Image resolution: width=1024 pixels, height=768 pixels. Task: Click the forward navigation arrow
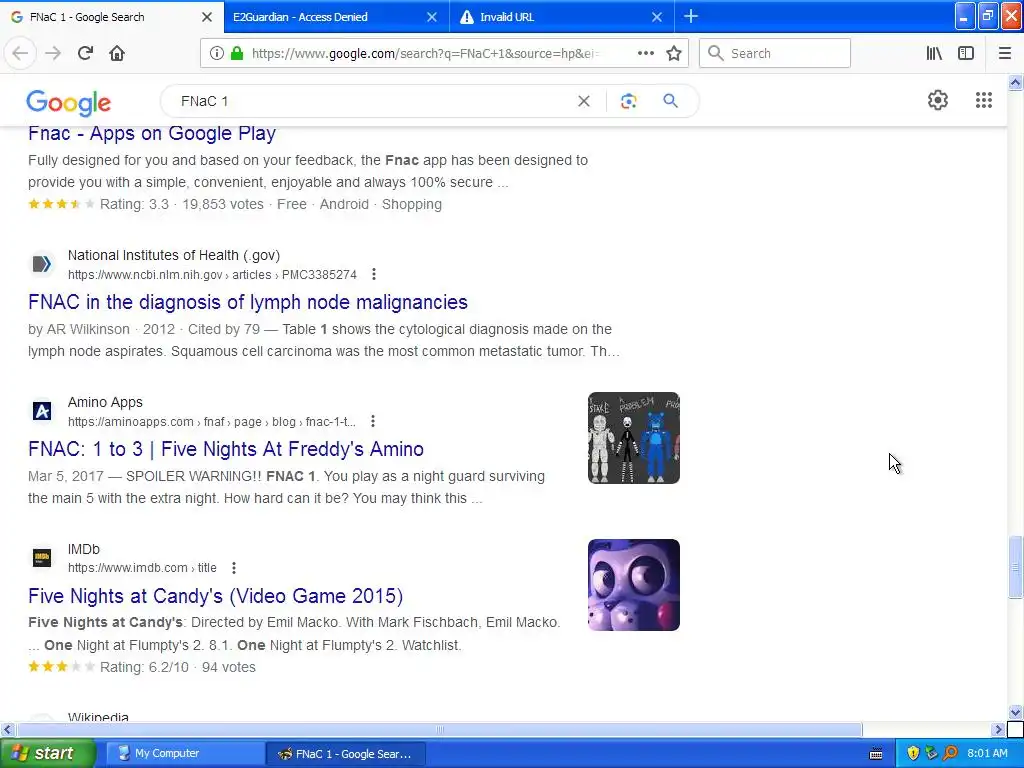(53, 53)
